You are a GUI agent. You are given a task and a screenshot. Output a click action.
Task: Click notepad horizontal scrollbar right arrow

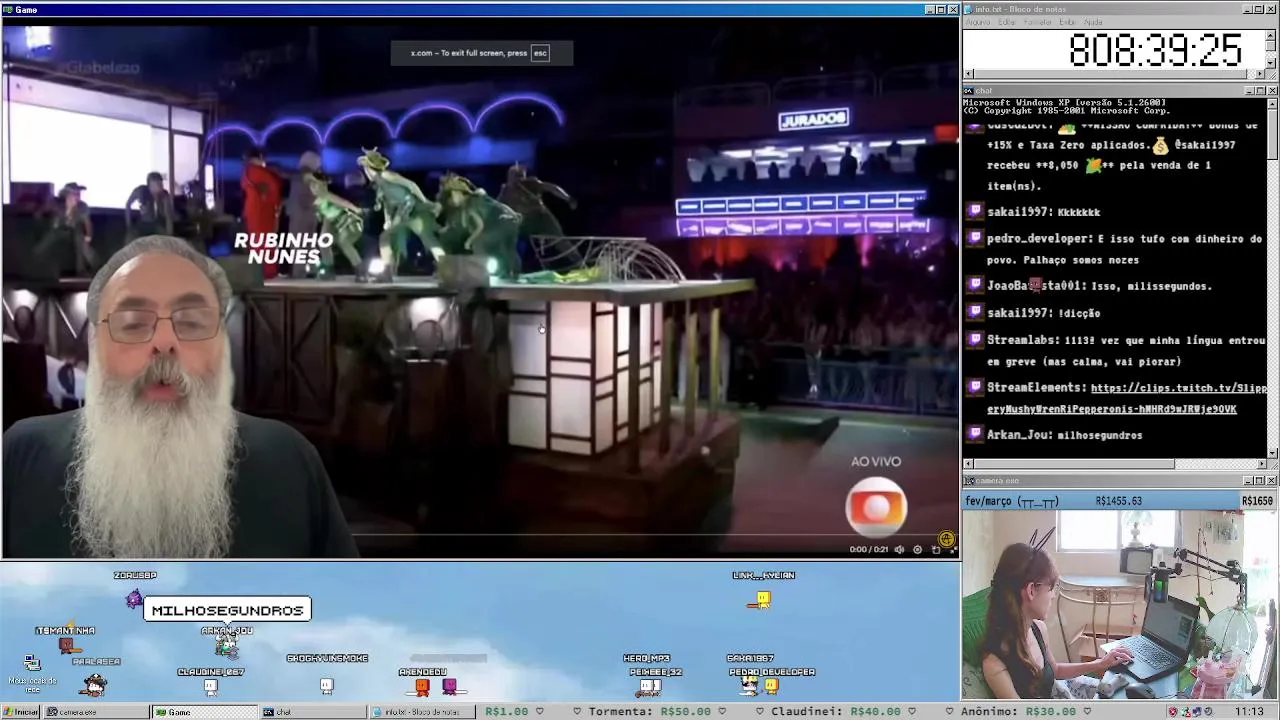[1261, 74]
